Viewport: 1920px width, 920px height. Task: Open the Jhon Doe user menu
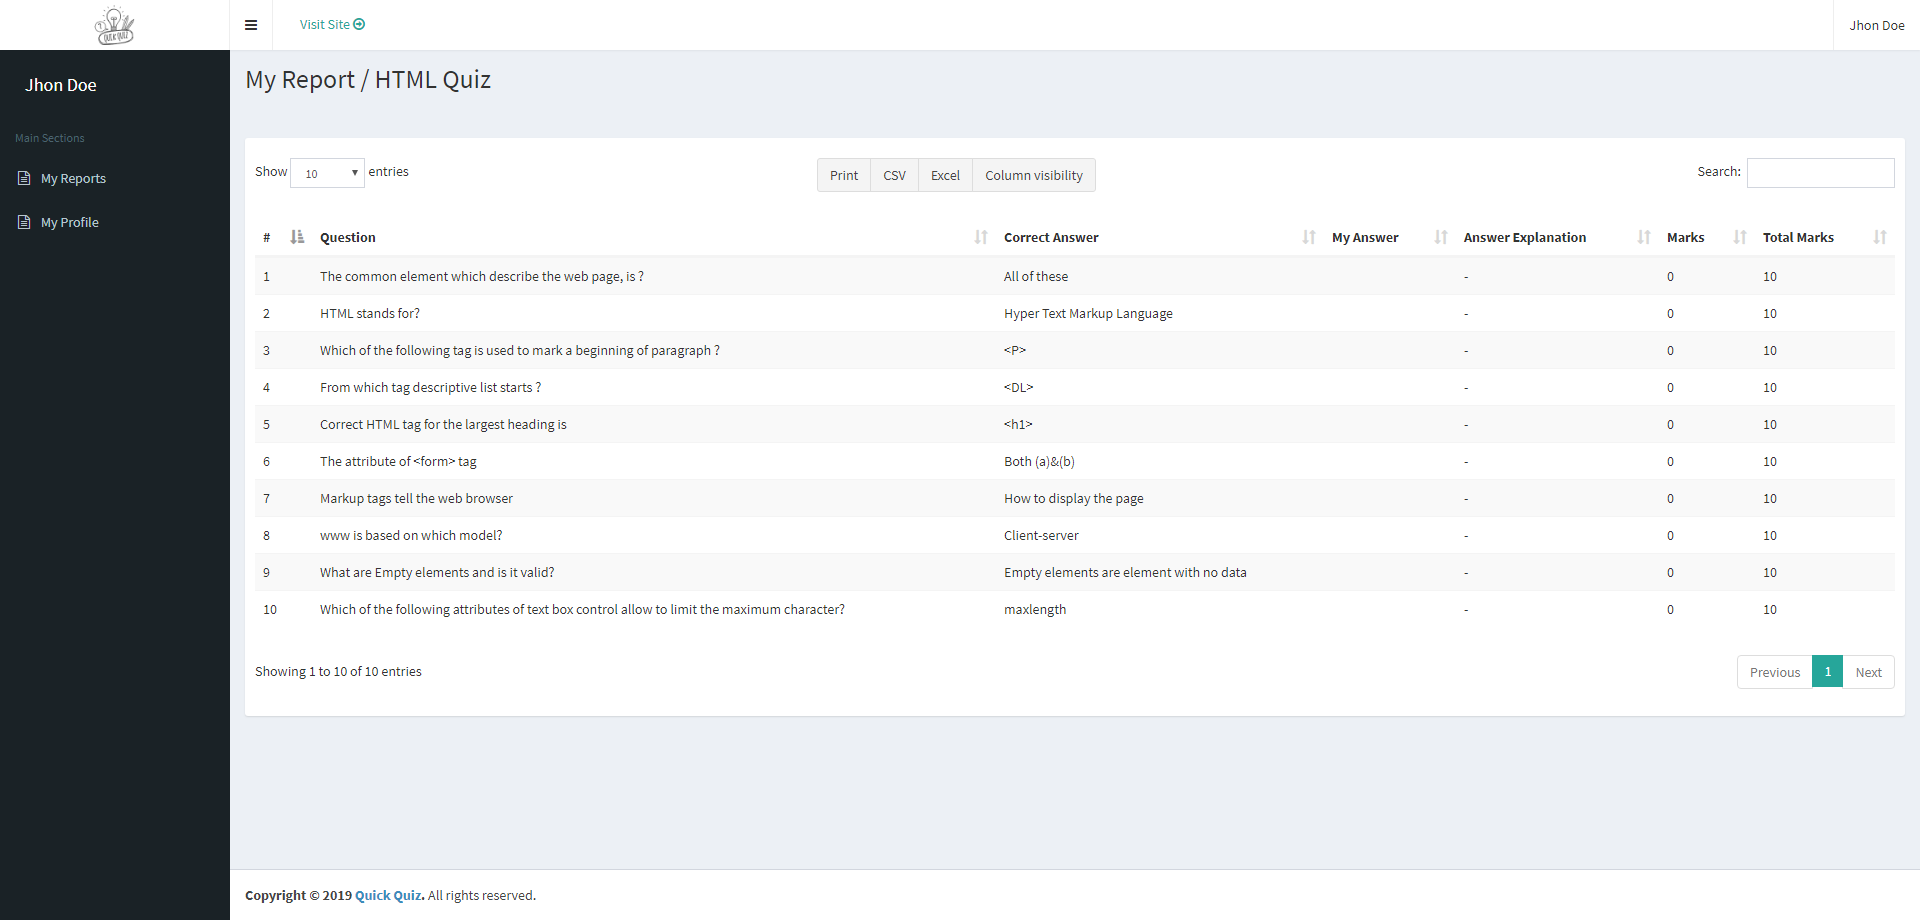click(x=1877, y=25)
